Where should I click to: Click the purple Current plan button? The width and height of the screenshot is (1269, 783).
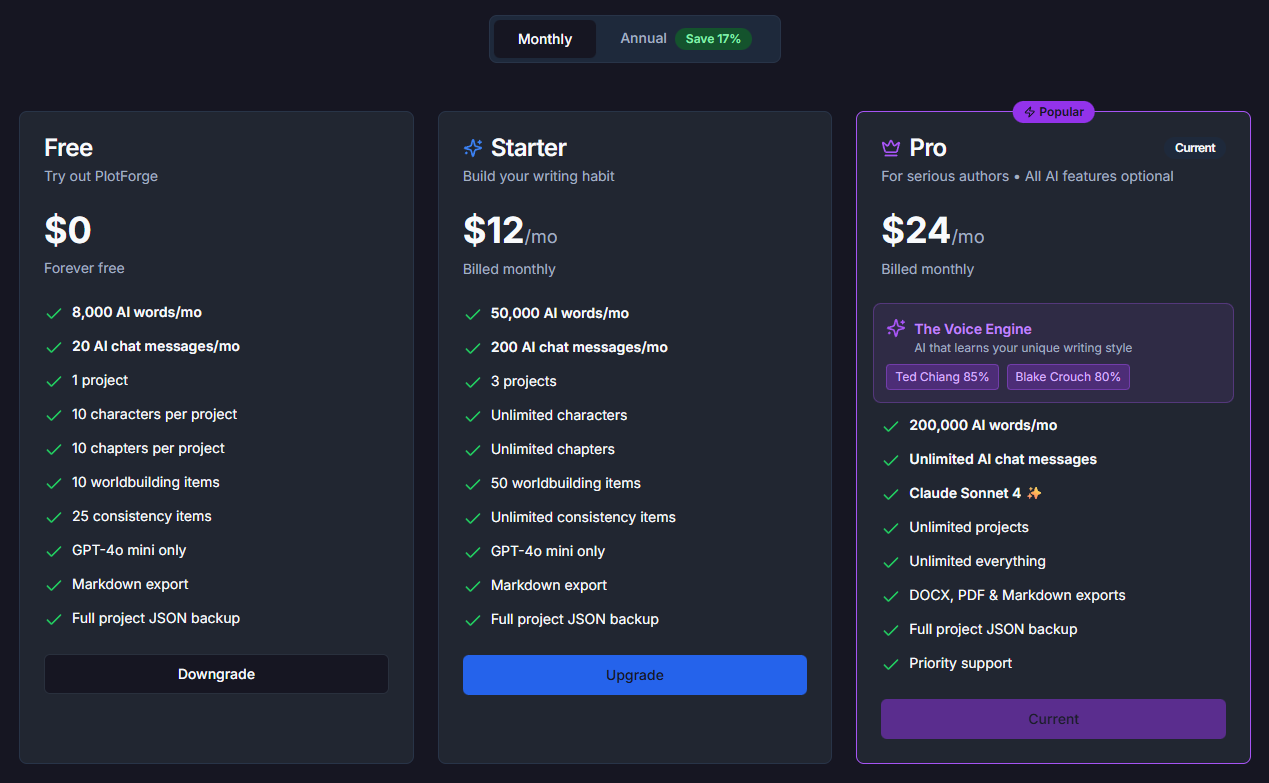pos(1053,719)
